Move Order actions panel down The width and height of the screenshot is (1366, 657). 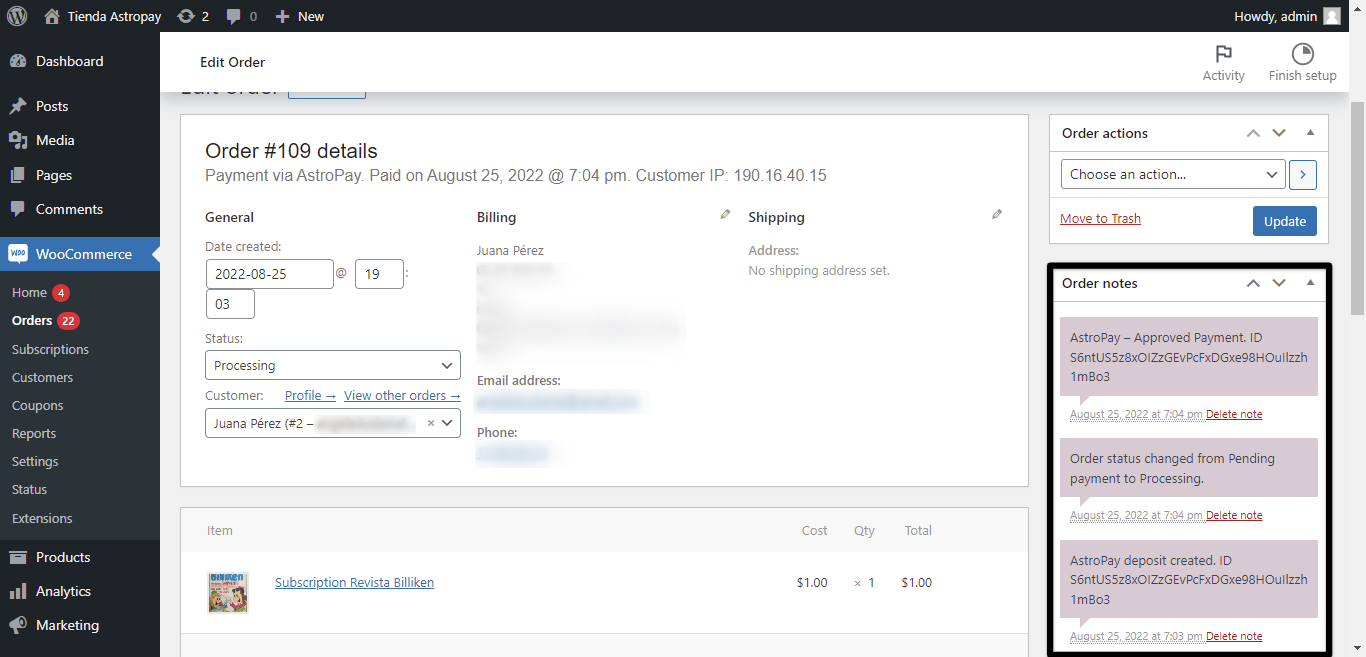pos(1279,133)
